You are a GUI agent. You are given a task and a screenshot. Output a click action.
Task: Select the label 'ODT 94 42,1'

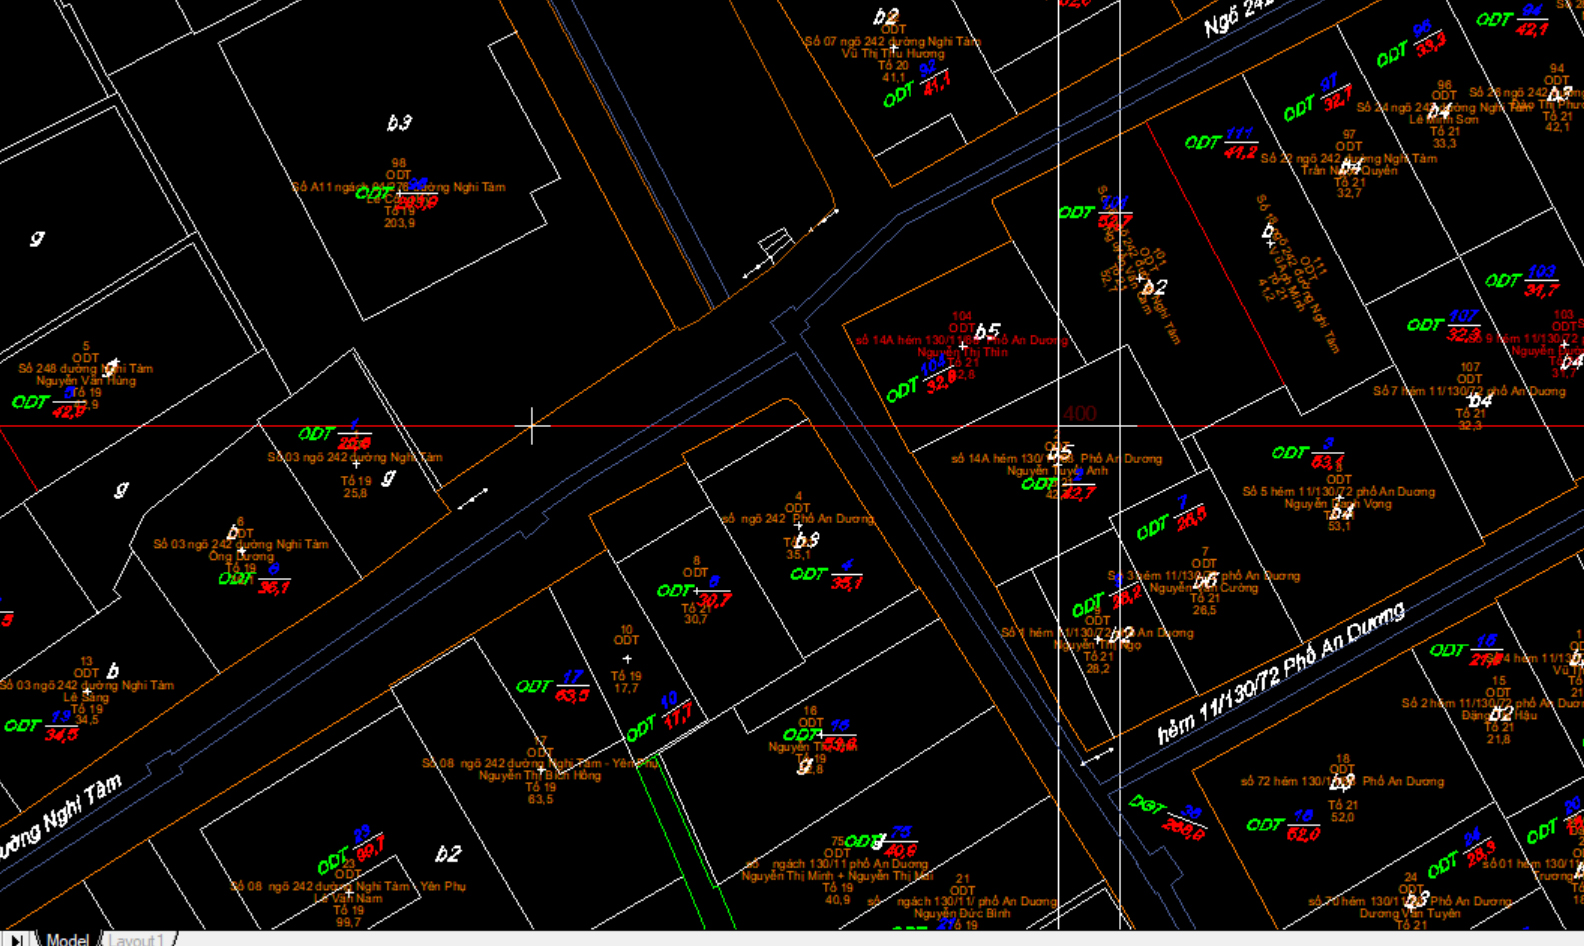(x=1512, y=20)
